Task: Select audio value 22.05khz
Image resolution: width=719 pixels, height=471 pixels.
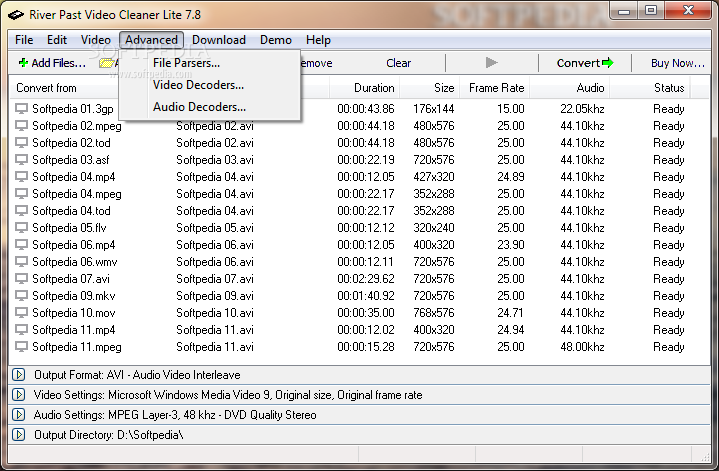Action: point(582,109)
